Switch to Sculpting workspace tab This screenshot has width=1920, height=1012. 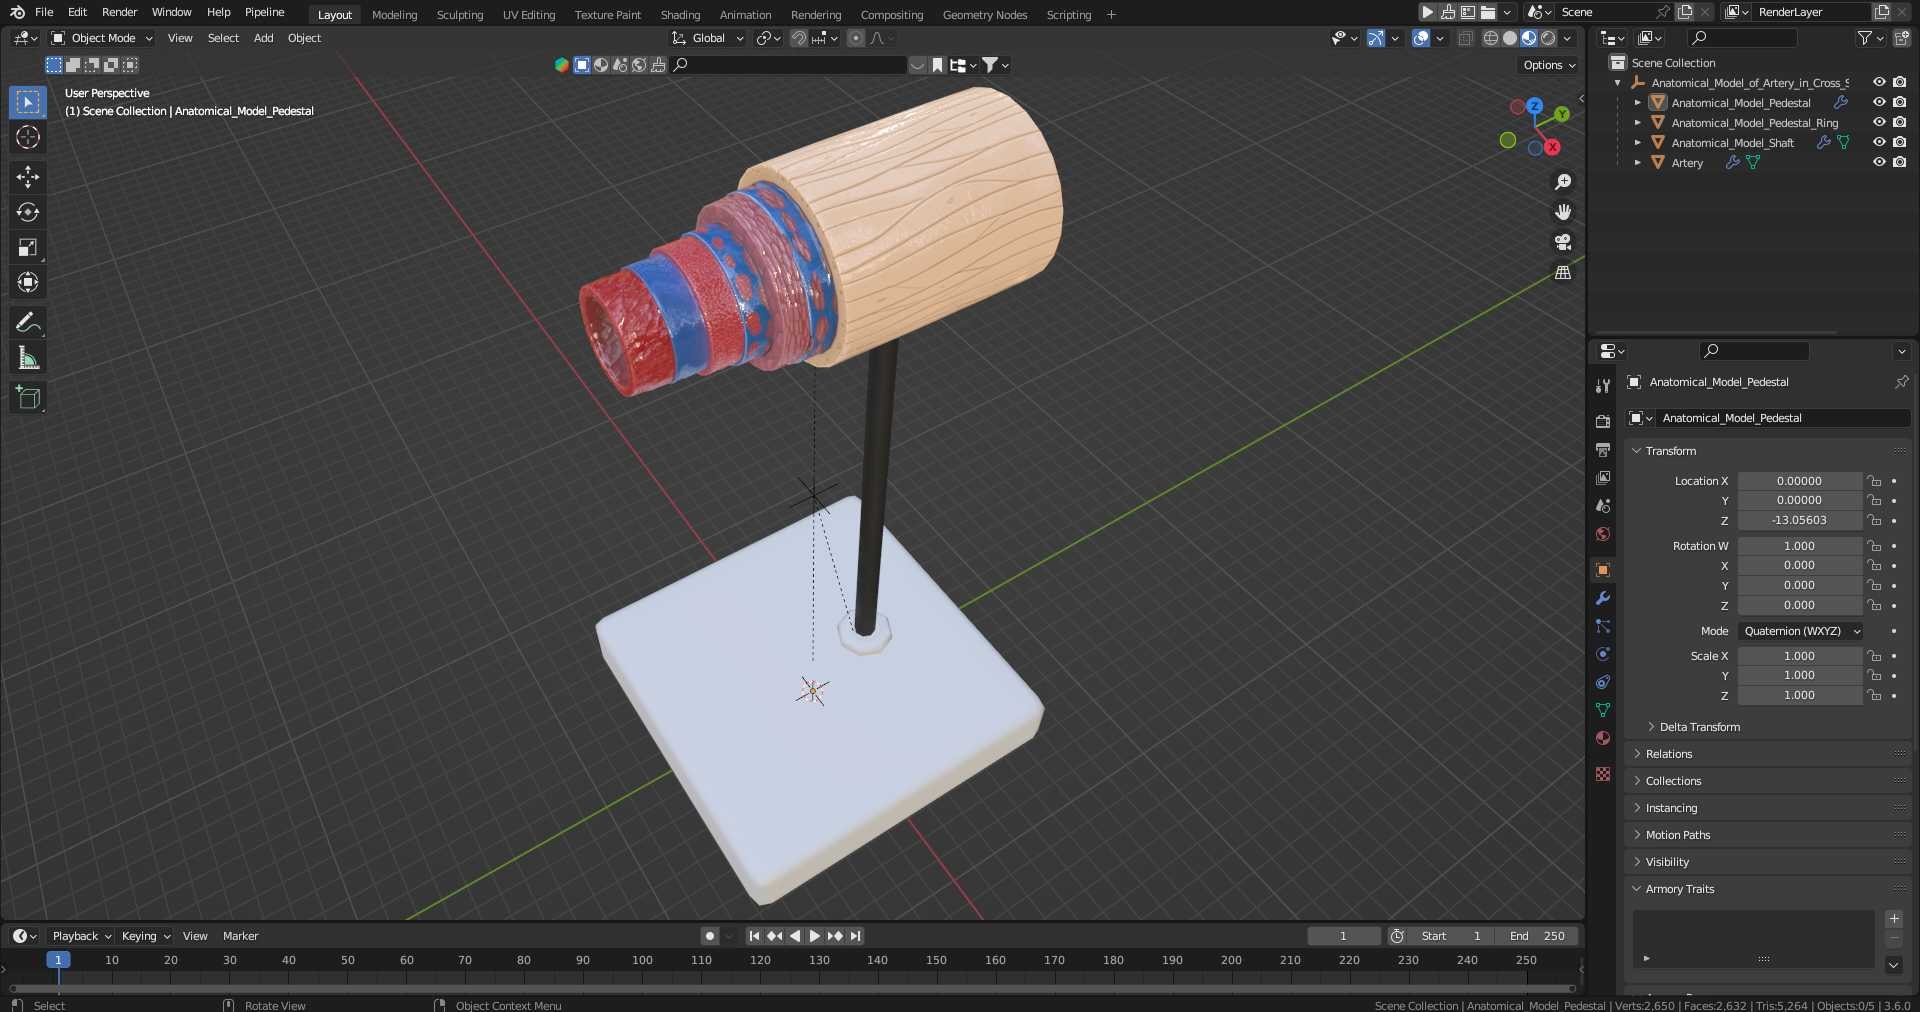460,15
